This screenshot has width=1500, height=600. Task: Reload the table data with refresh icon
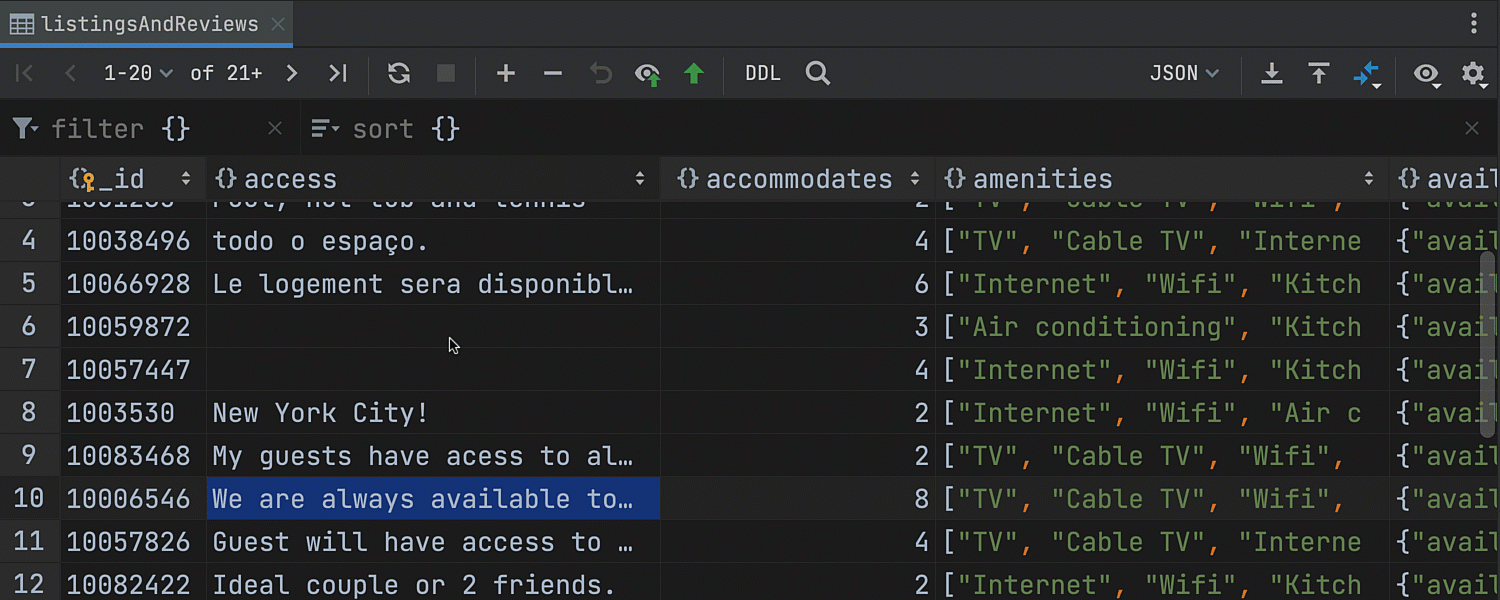(x=399, y=73)
